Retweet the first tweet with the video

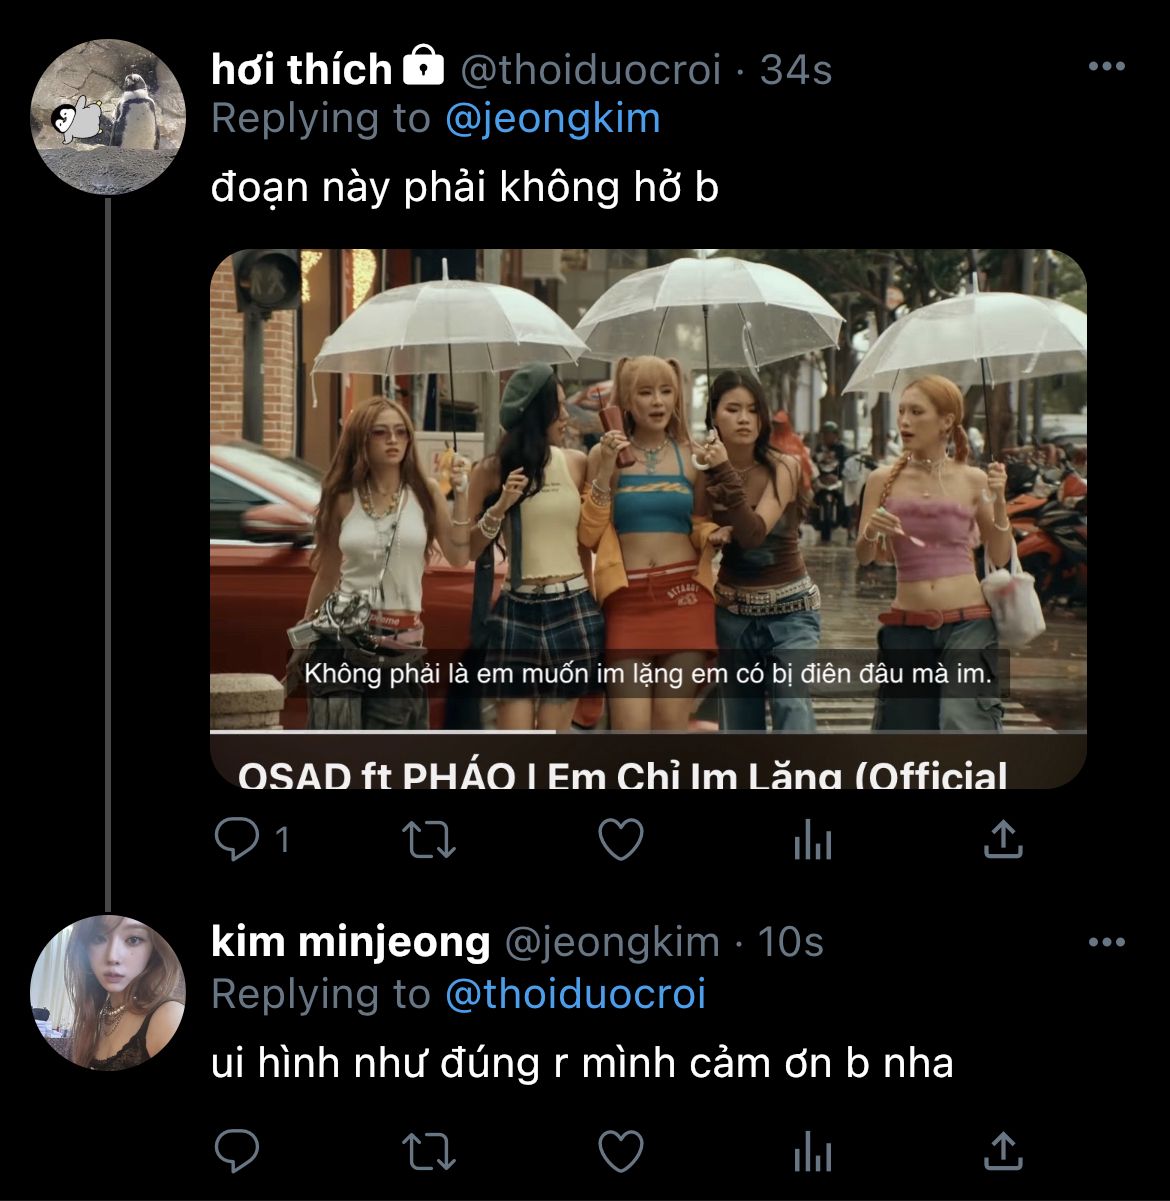click(428, 840)
